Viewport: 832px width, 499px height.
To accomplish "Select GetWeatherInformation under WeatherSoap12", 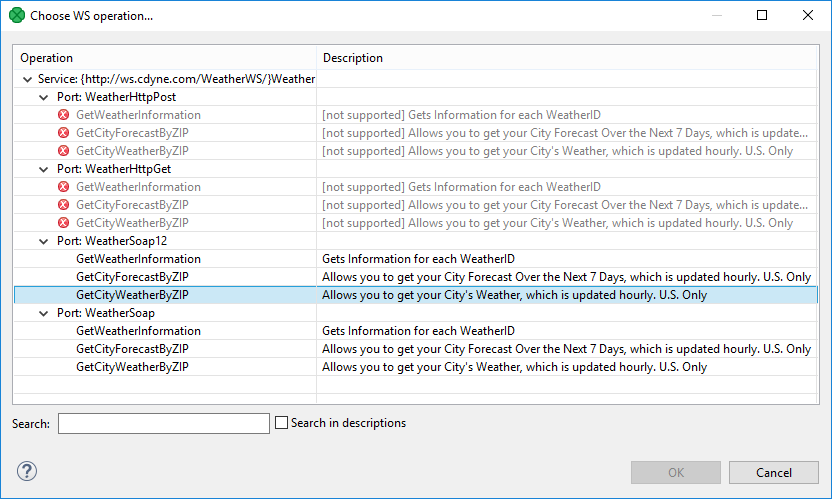I will (138, 259).
